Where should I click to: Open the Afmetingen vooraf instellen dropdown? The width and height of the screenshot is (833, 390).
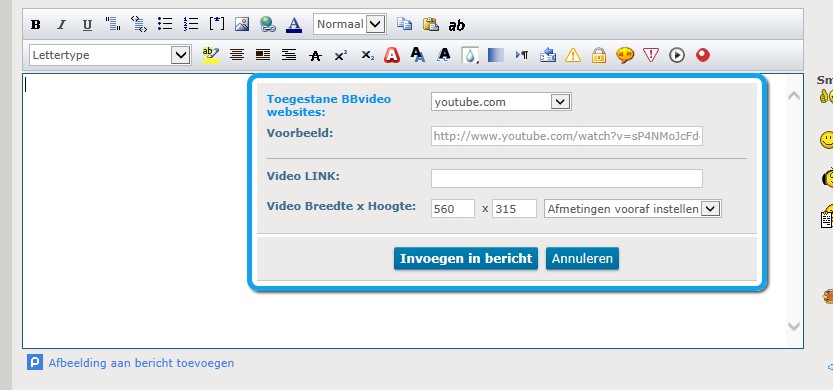(633, 209)
